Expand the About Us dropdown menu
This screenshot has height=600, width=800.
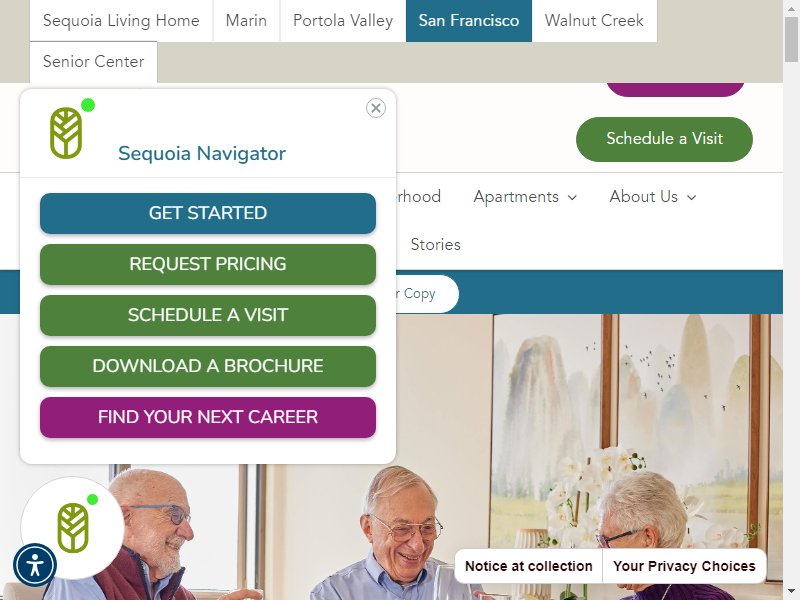click(x=653, y=197)
